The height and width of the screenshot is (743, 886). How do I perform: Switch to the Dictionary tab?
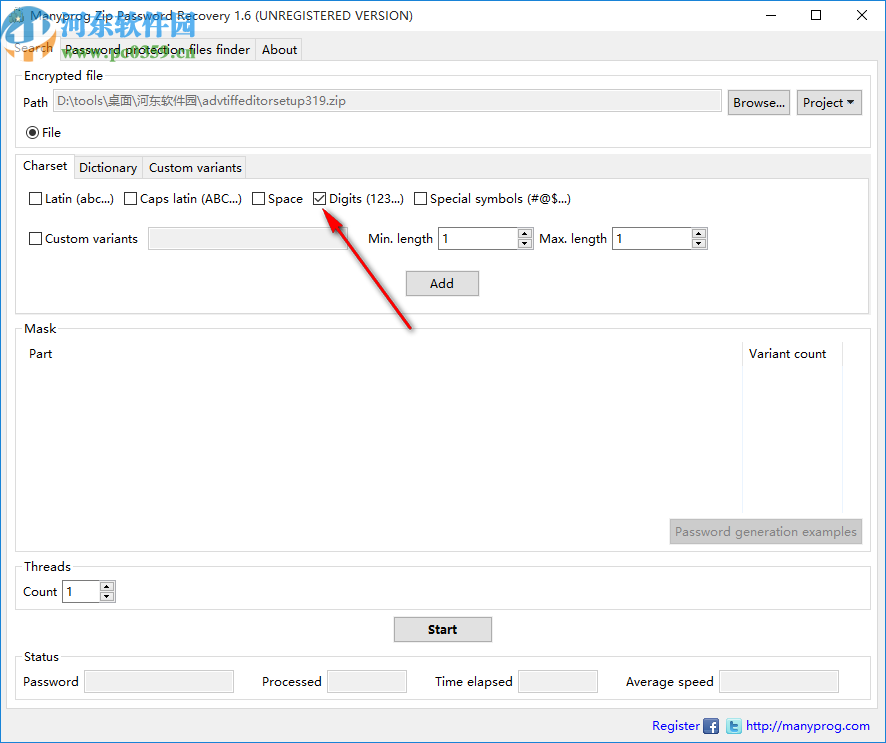click(108, 167)
